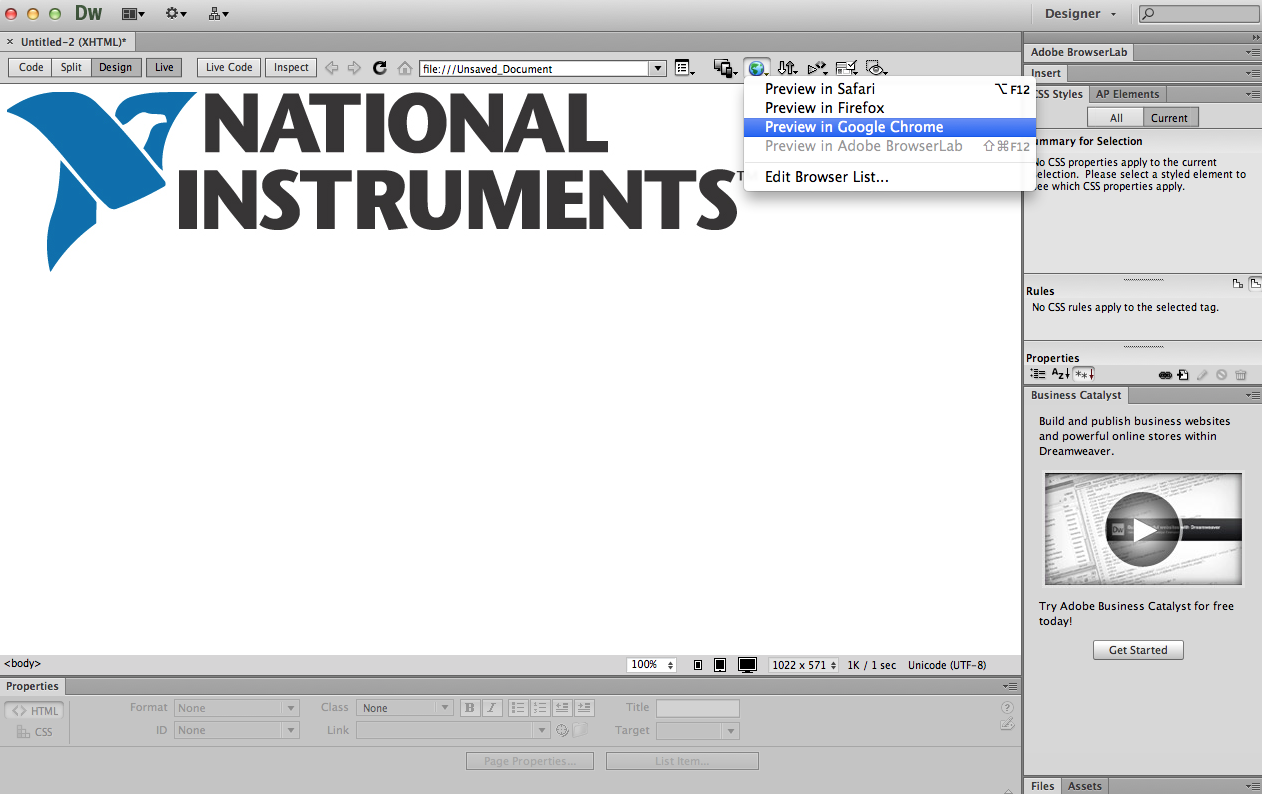Screen dimensions: 1262x794
Task: Open the Visual Aids eye icon
Action: [x=876, y=68]
